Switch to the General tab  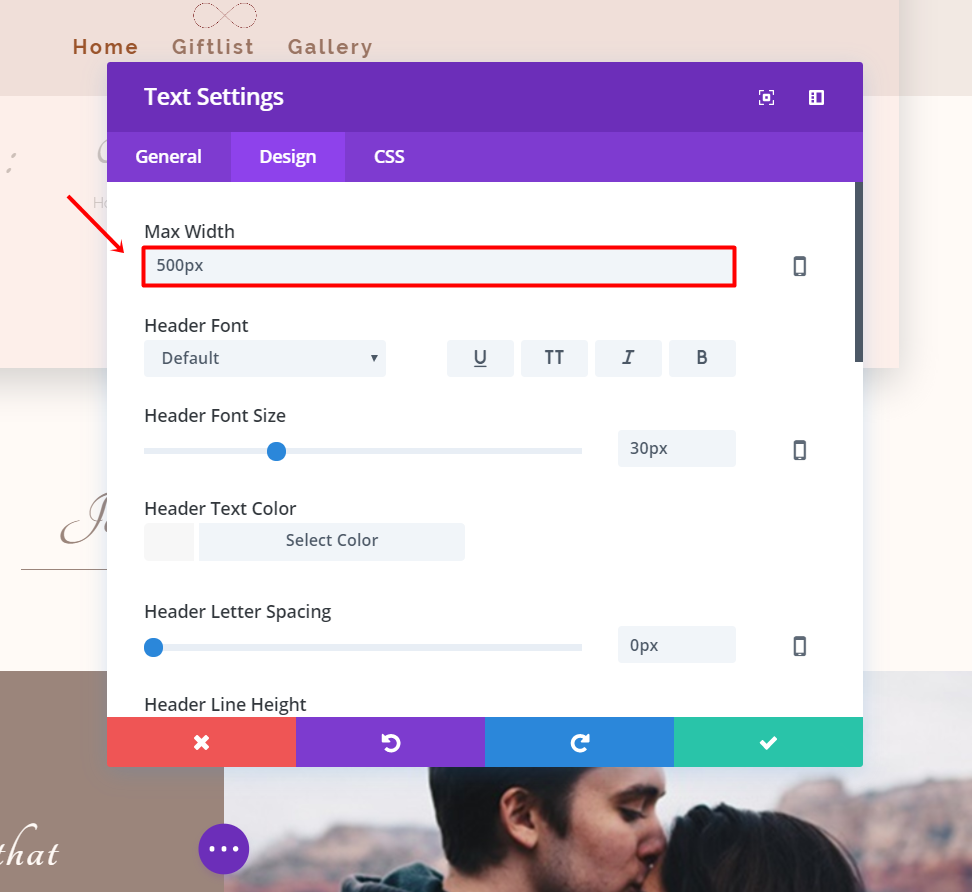(169, 156)
